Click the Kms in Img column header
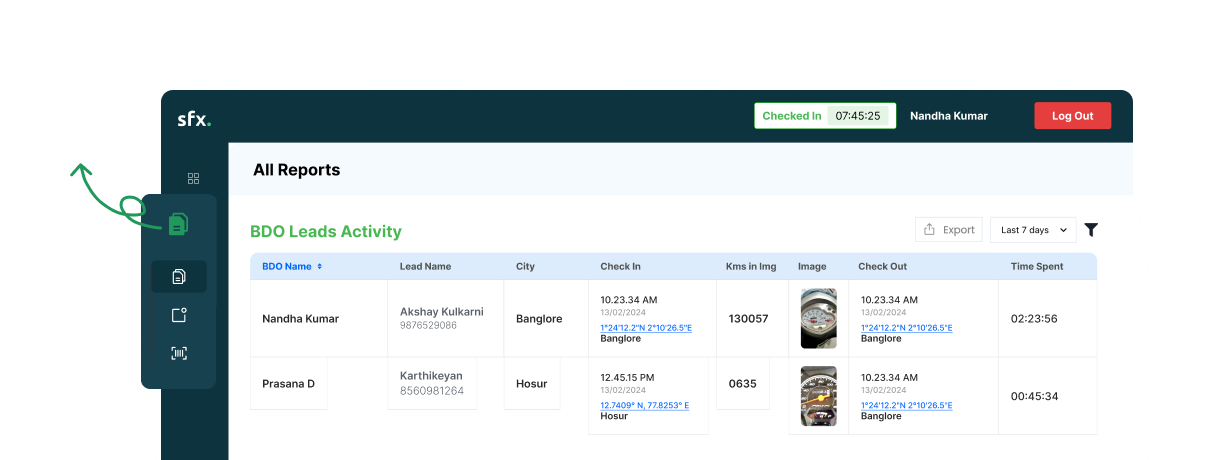 [751, 267]
